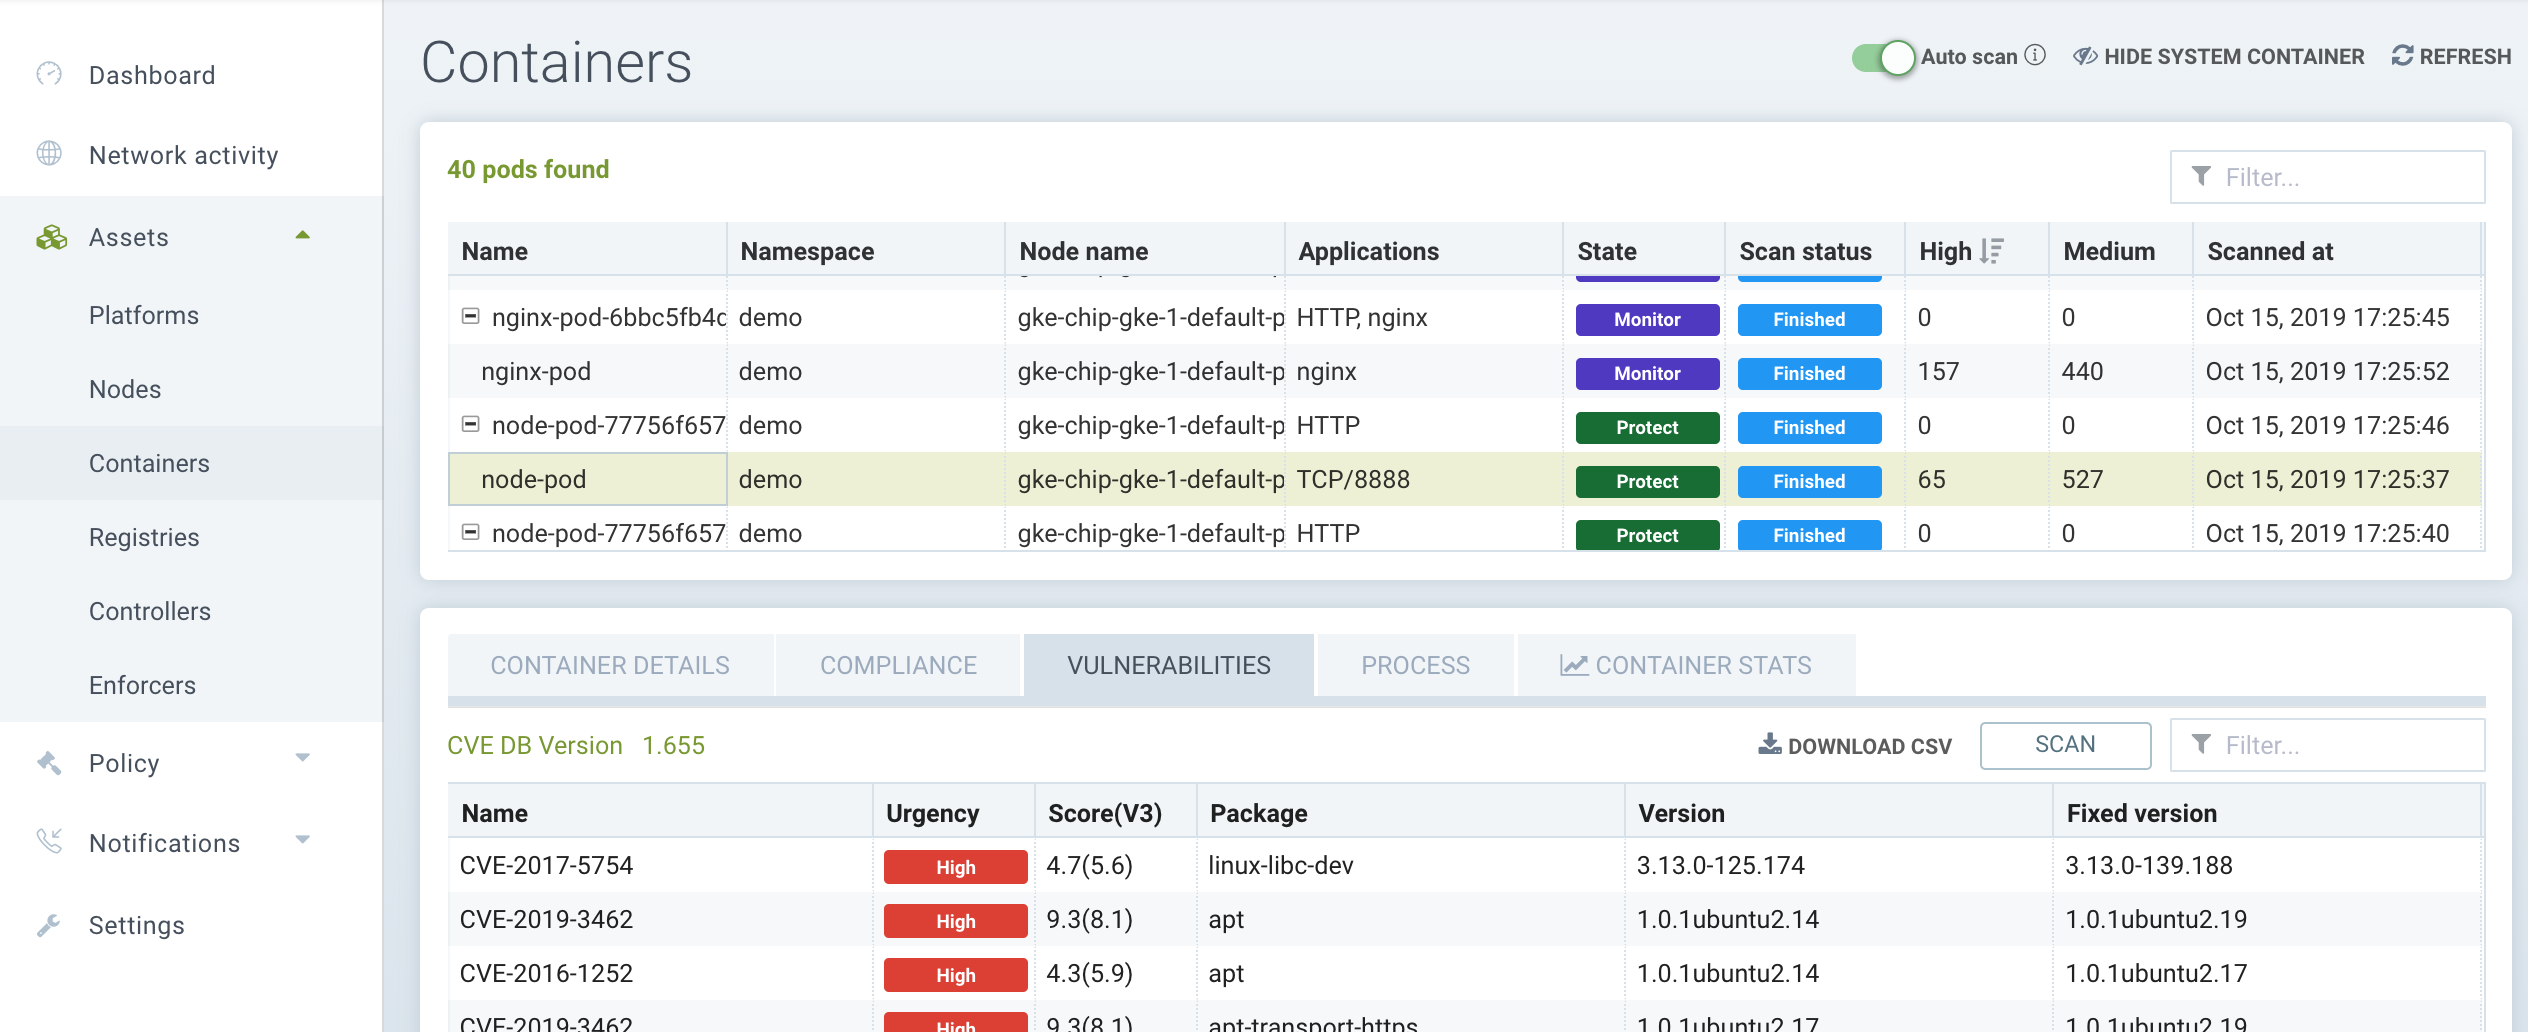Click the Policy gavel icon

49,763
